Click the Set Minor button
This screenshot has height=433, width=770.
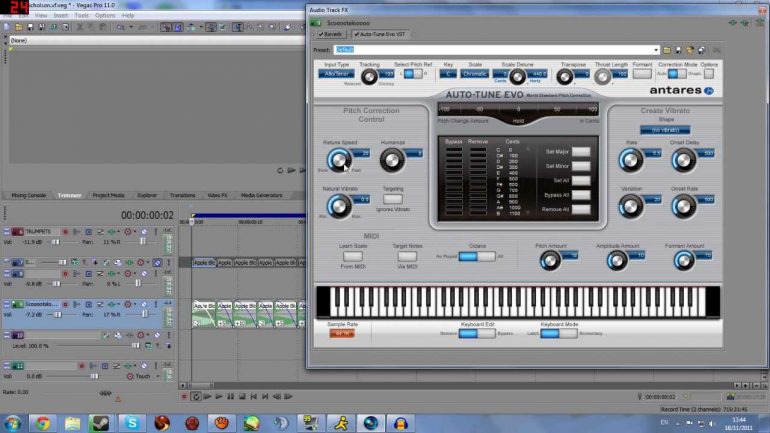[581, 166]
